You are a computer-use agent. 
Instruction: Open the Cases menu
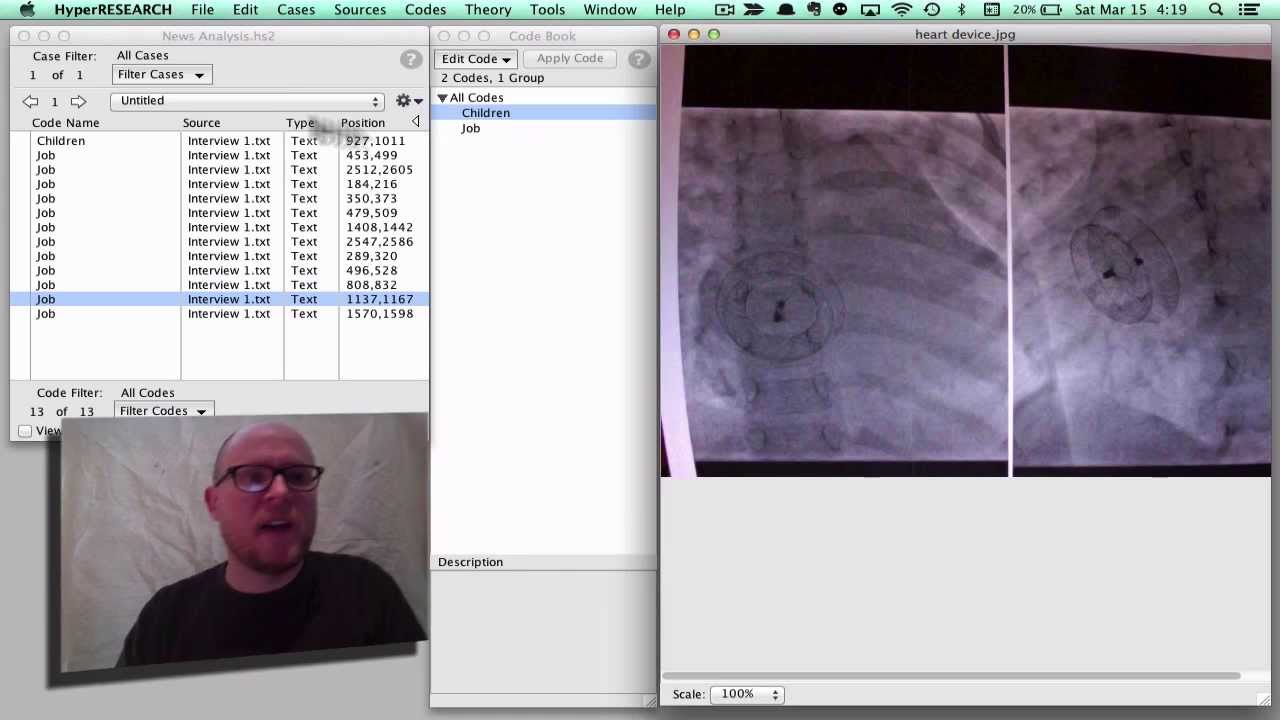(x=296, y=10)
